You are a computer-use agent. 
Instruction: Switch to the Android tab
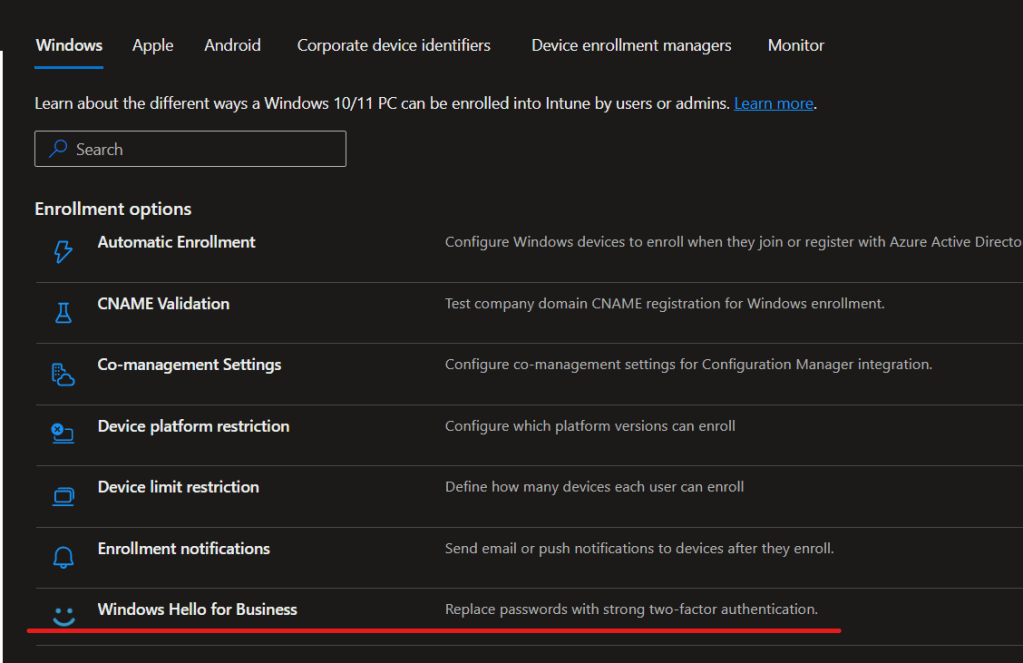[x=232, y=46]
